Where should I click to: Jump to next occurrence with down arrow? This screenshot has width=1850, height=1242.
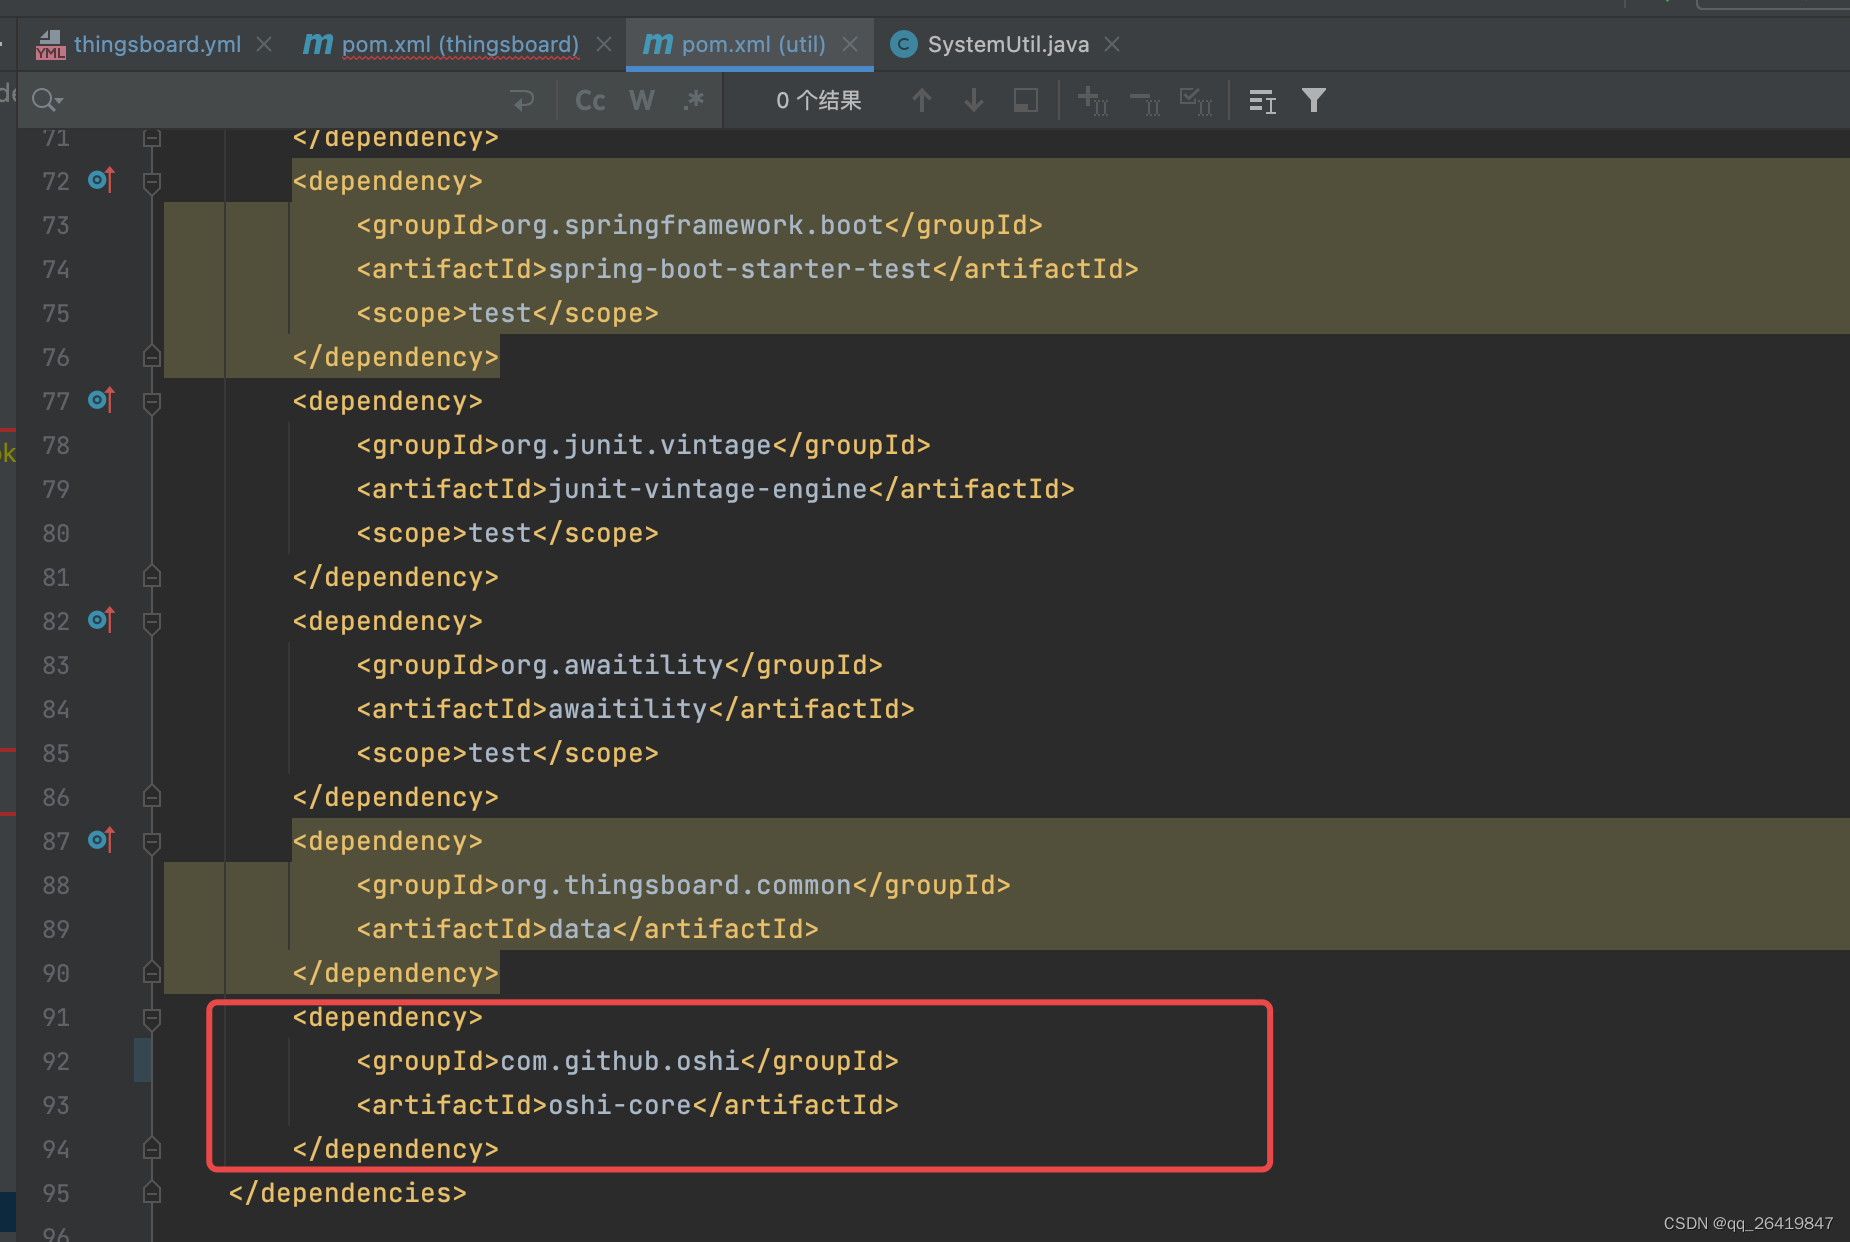pyautogui.click(x=972, y=100)
